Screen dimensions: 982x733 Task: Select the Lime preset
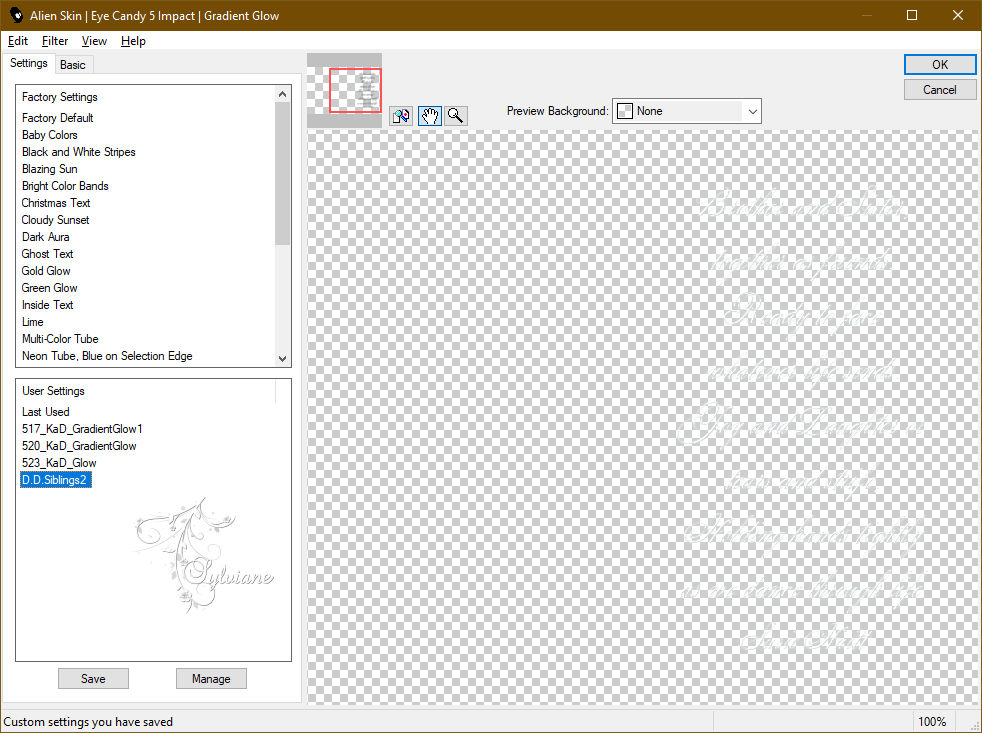pos(33,321)
